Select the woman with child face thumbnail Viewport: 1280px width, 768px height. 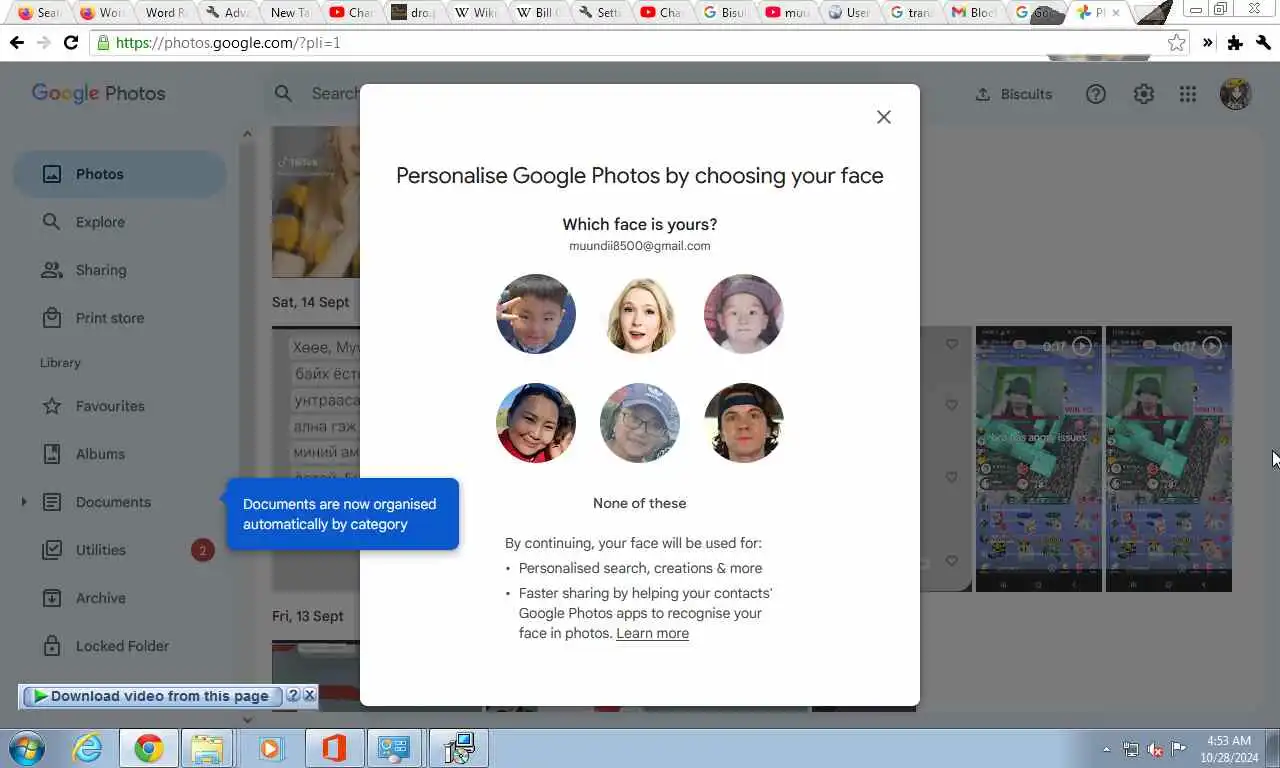coord(536,423)
